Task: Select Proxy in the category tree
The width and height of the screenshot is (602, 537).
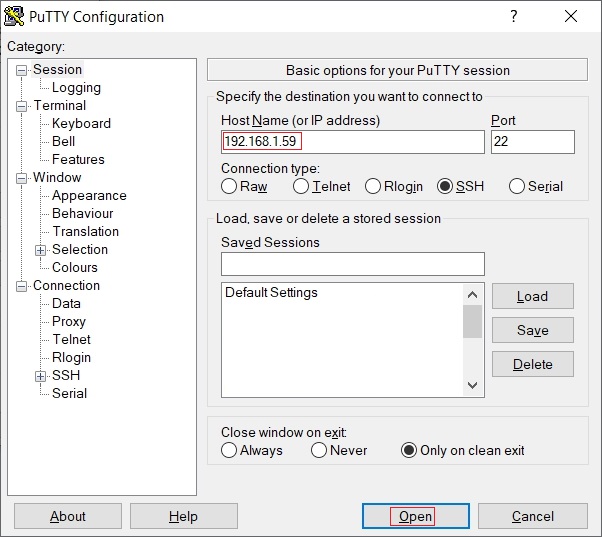Action: tap(69, 322)
